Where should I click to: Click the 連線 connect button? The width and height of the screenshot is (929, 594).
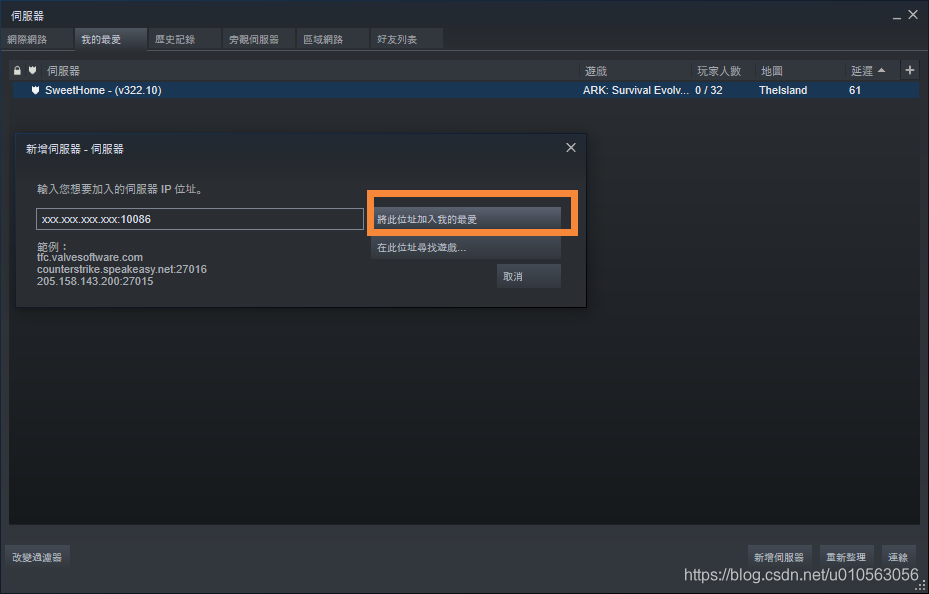898,557
